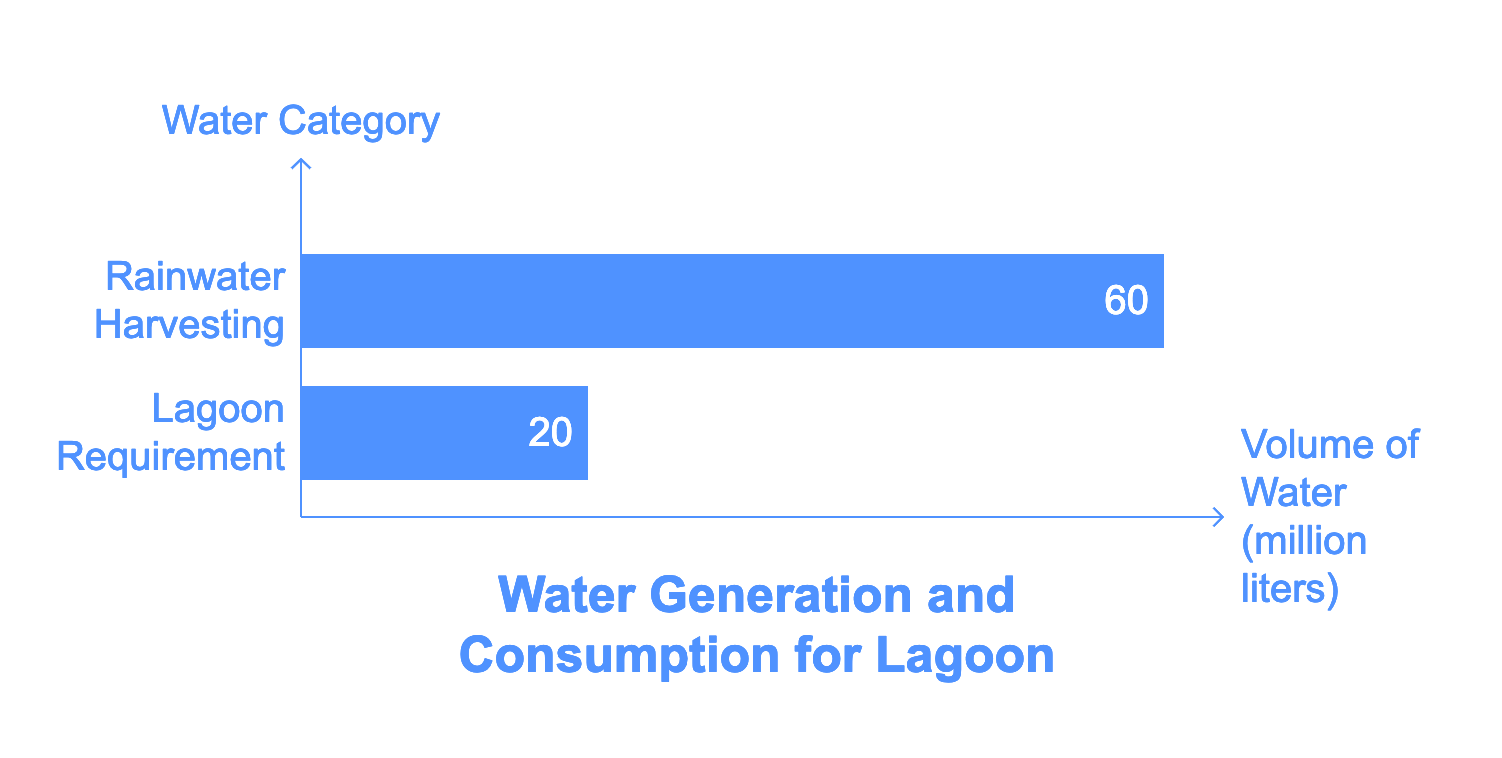This screenshot has width=1502, height=758.
Task: Click the value 60 inside the bar
Action: click(1126, 301)
